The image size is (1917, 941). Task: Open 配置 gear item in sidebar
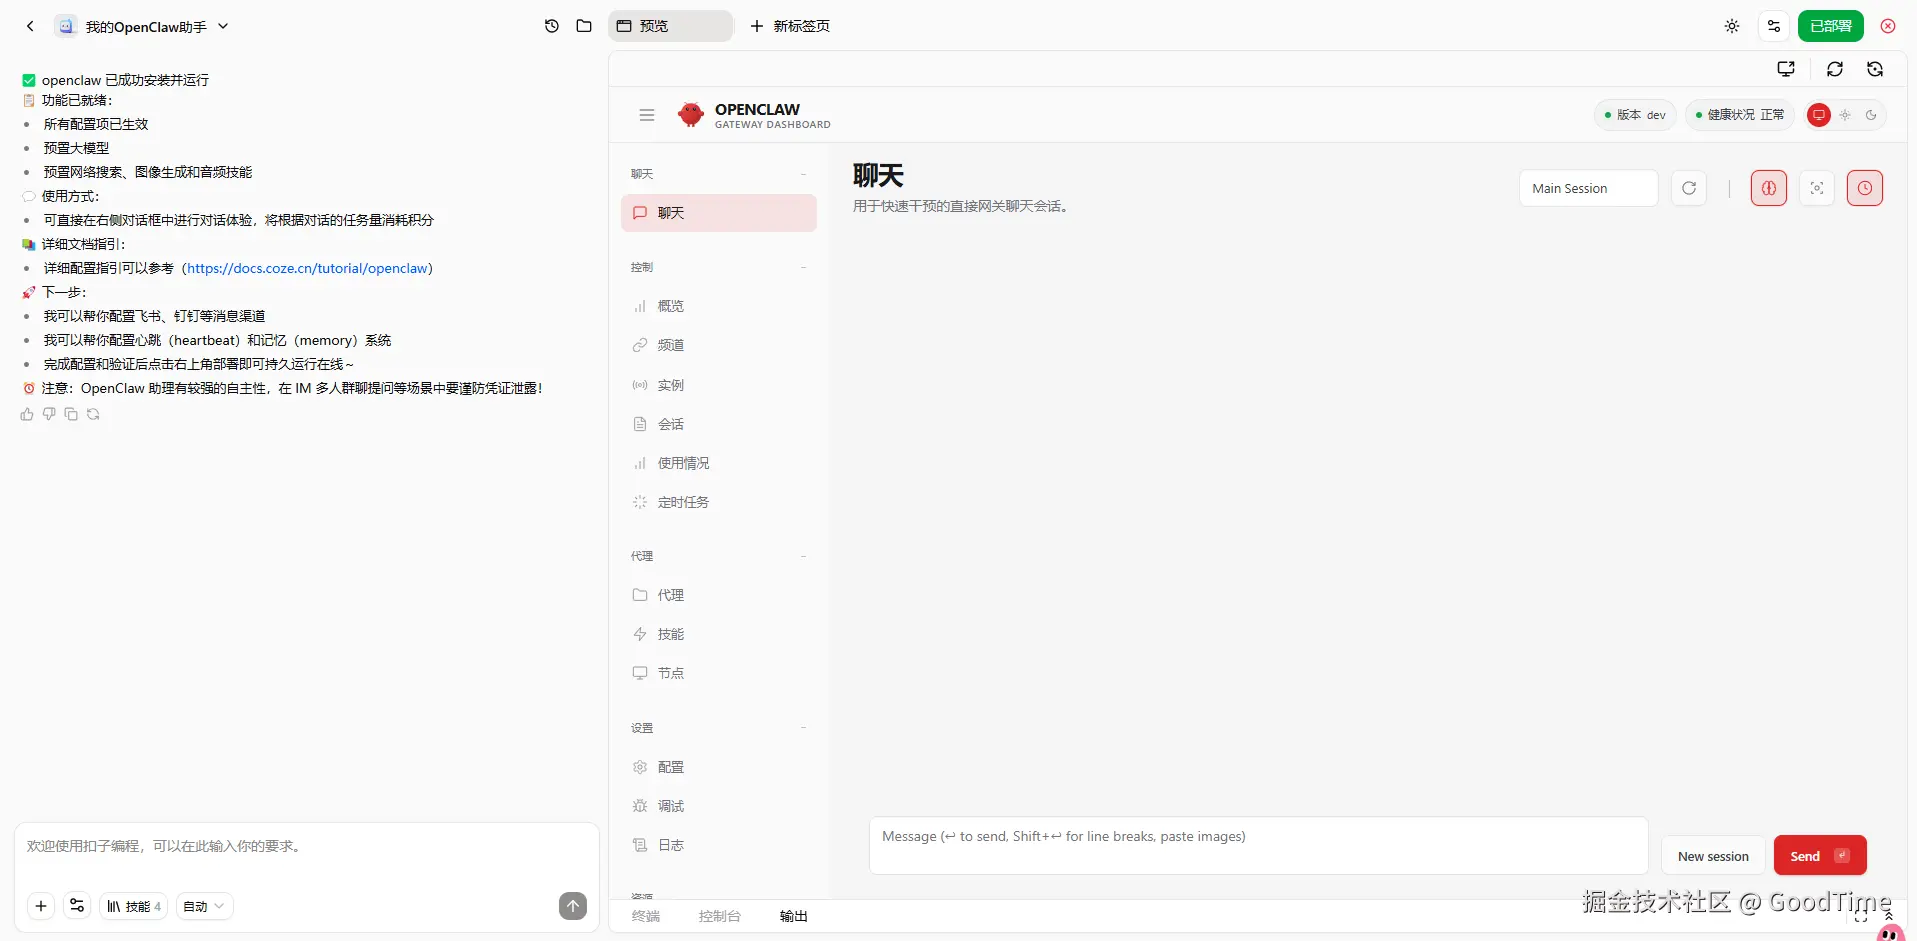(x=719, y=767)
